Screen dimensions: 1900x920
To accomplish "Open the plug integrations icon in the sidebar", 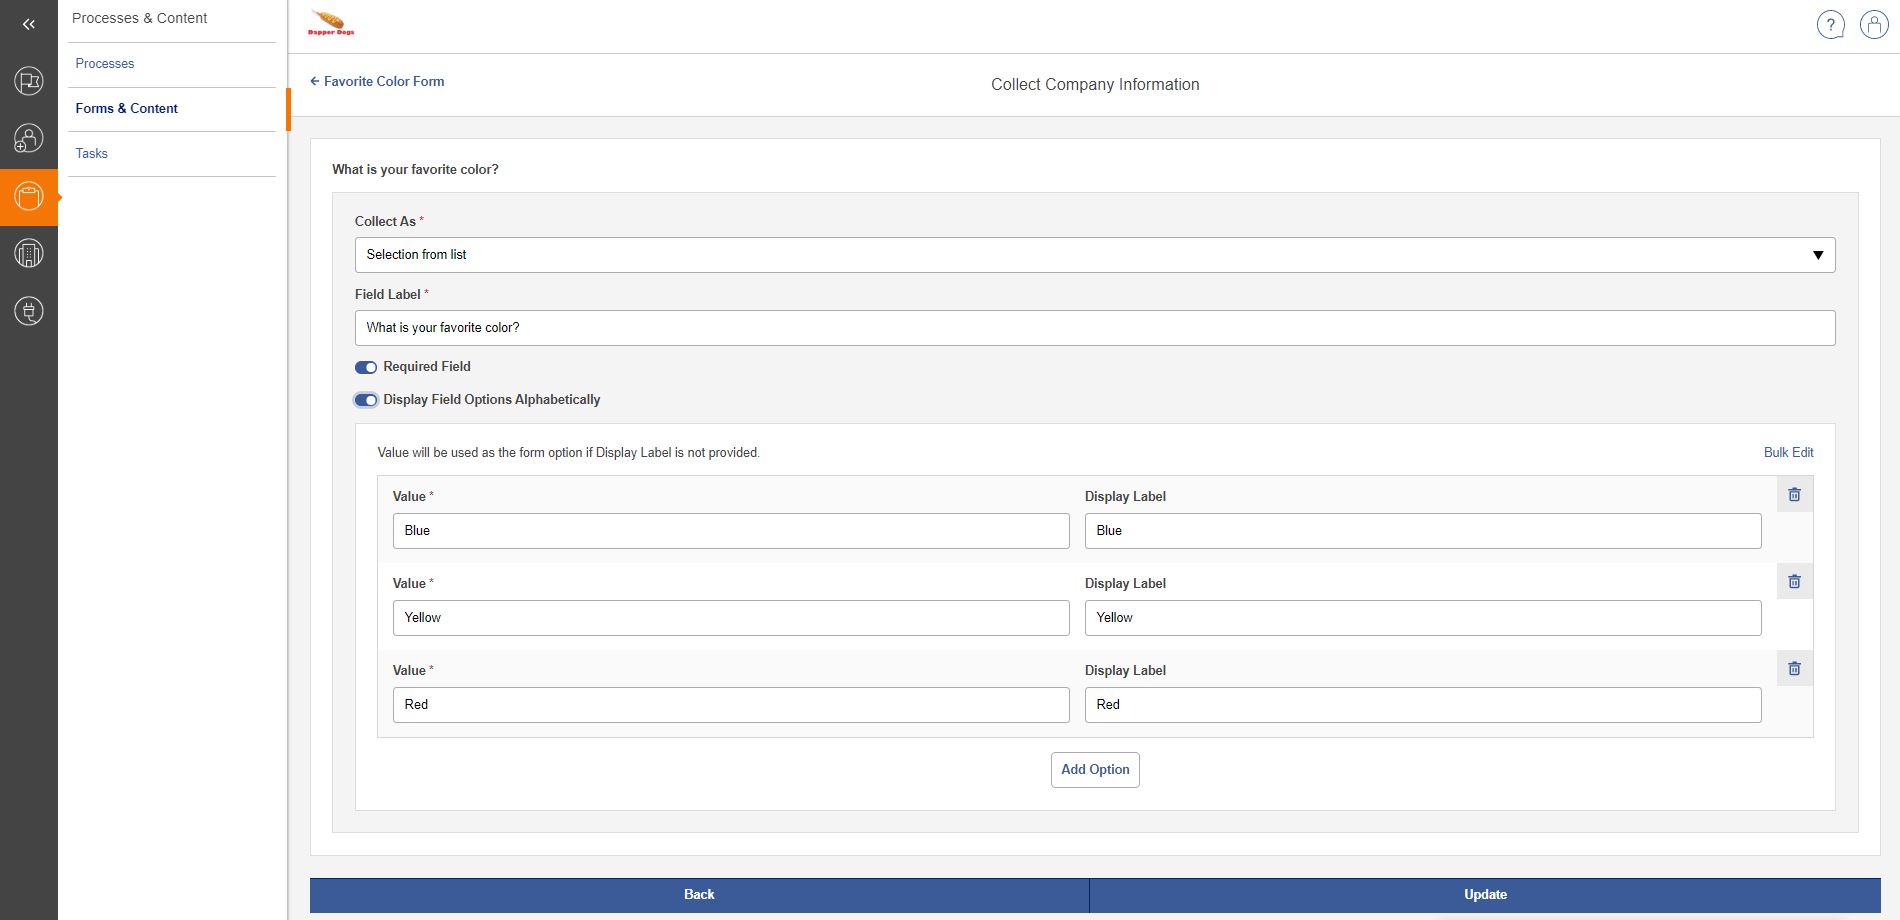I will pyautogui.click(x=29, y=312).
